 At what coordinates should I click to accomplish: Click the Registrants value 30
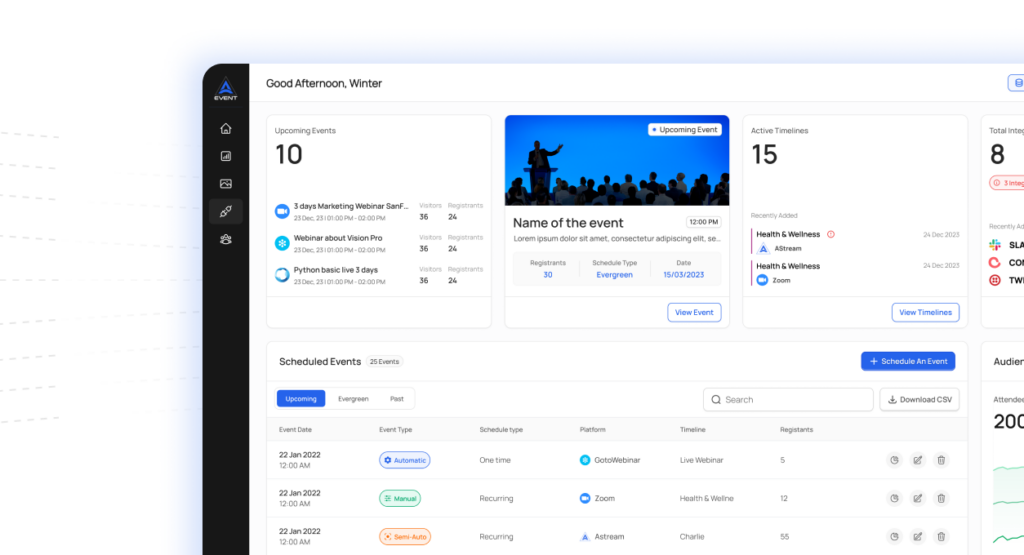pos(547,275)
